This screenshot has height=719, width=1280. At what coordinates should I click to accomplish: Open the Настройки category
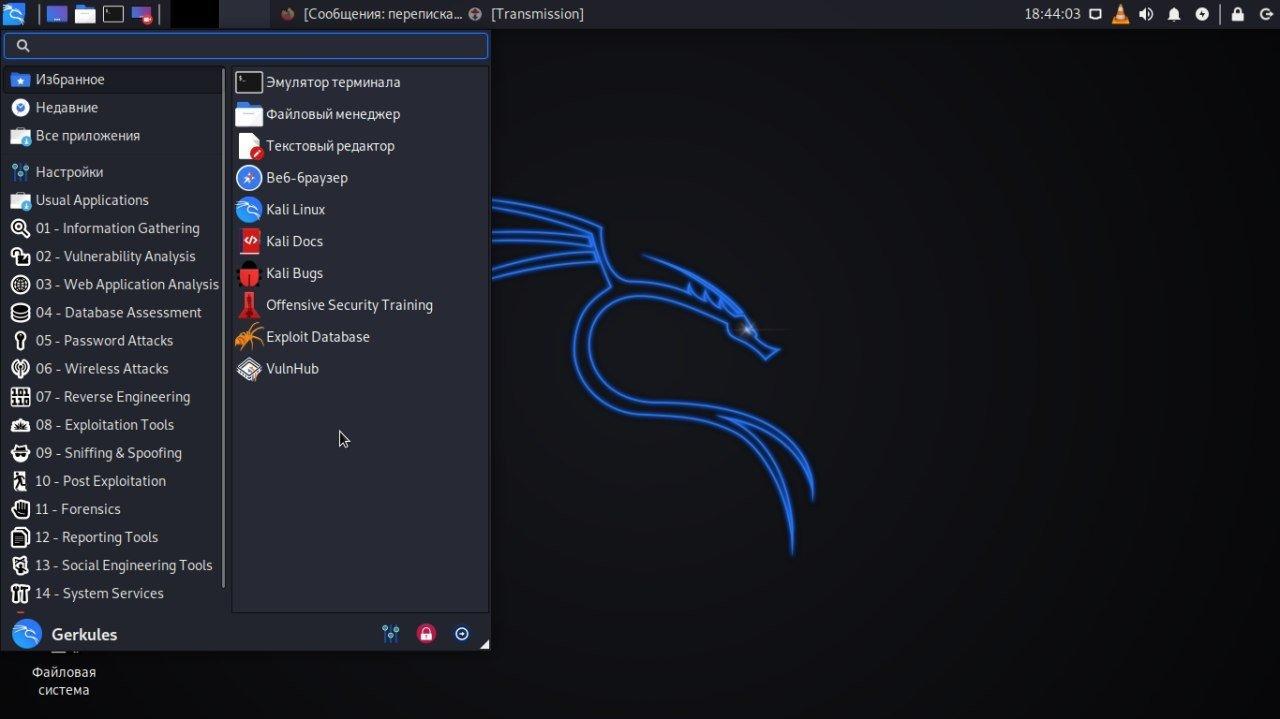114,172
